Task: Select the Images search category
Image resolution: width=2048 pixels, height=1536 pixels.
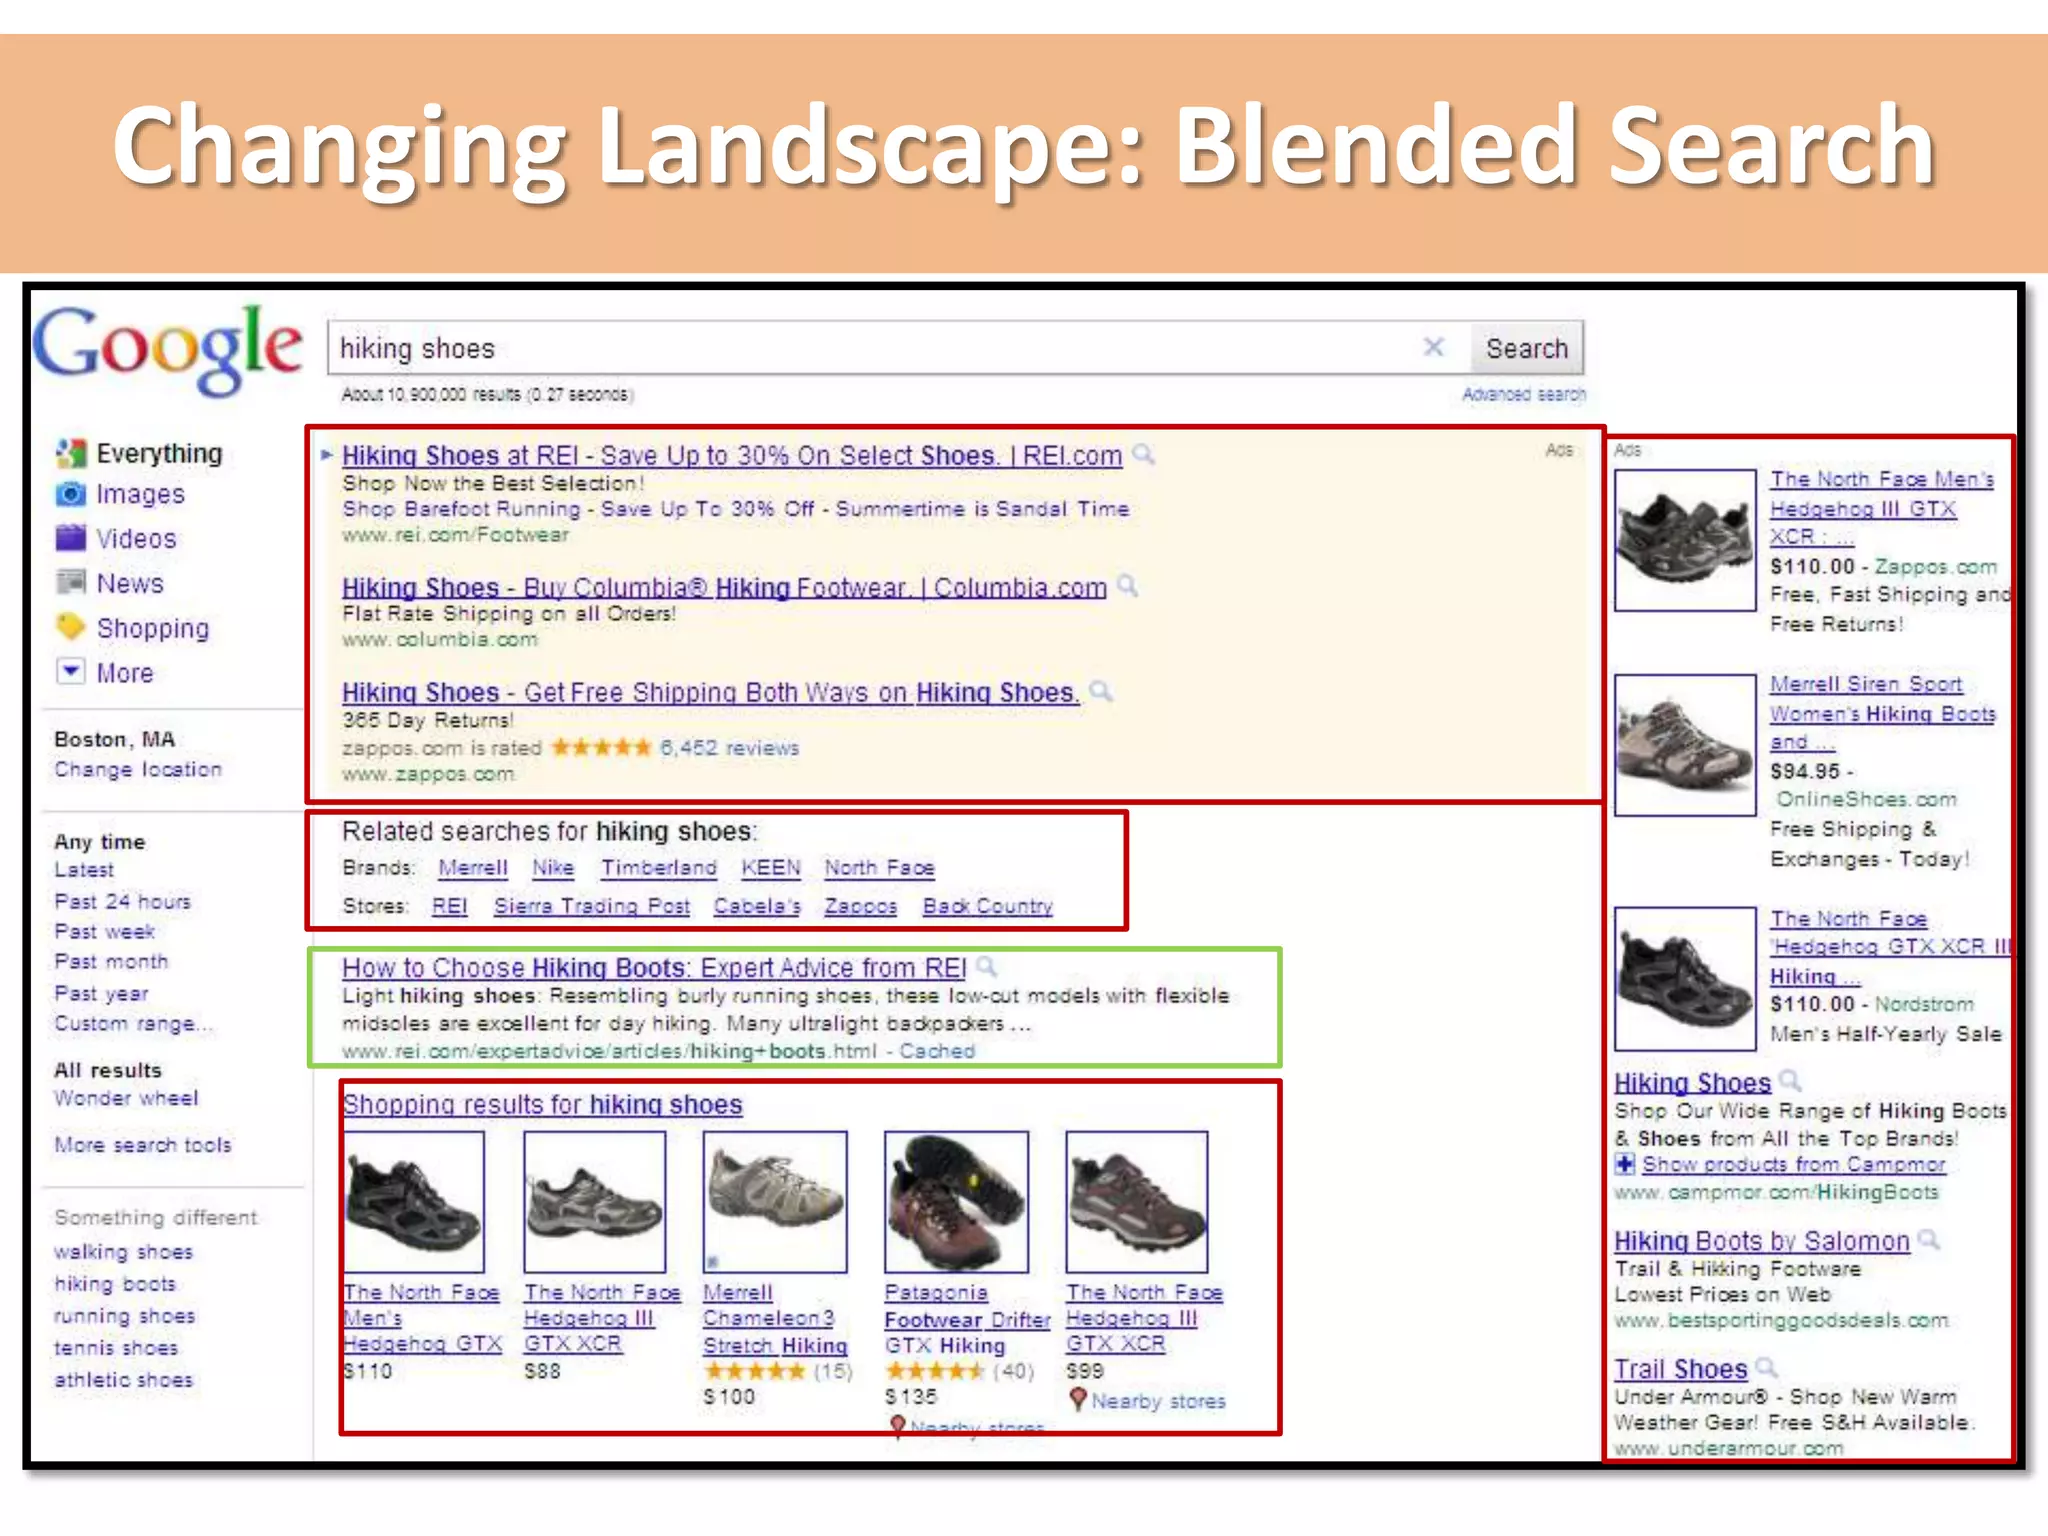Action: click(x=140, y=494)
